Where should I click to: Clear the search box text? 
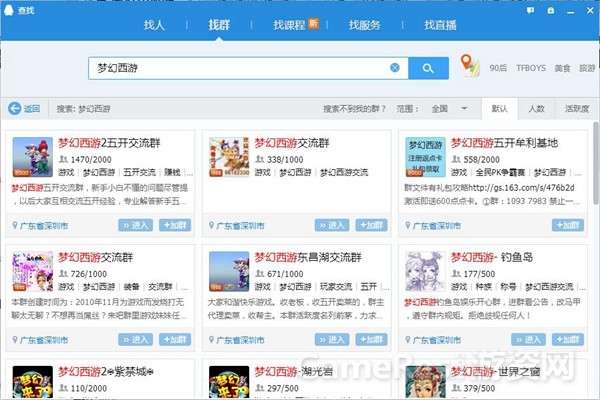tap(395, 68)
